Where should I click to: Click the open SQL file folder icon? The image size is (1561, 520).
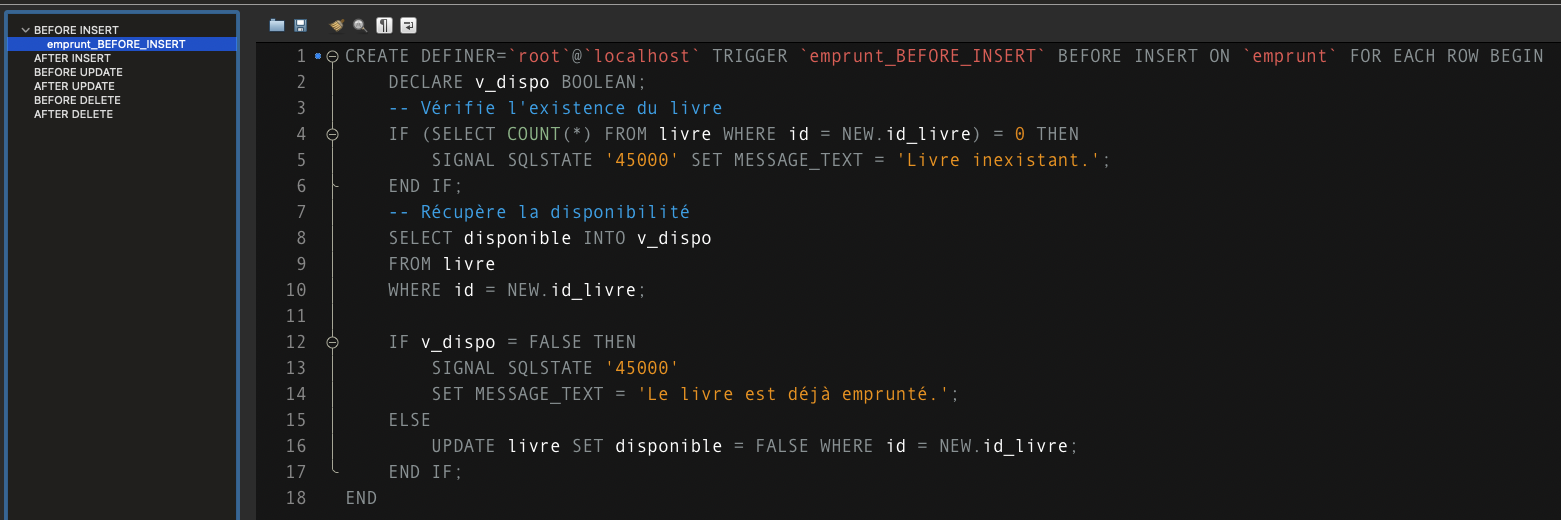pos(277,25)
